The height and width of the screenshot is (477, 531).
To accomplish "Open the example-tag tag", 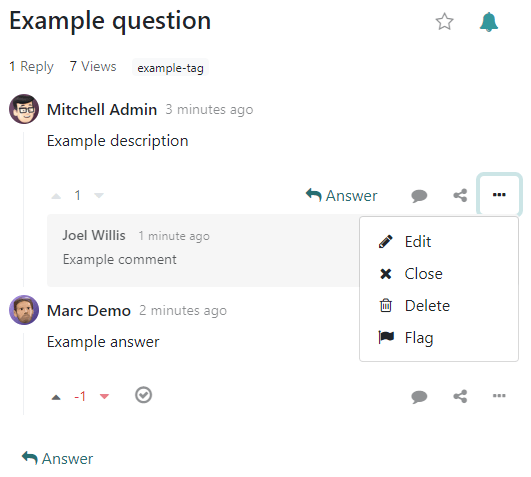I will pyautogui.click(x=170, y=67).
